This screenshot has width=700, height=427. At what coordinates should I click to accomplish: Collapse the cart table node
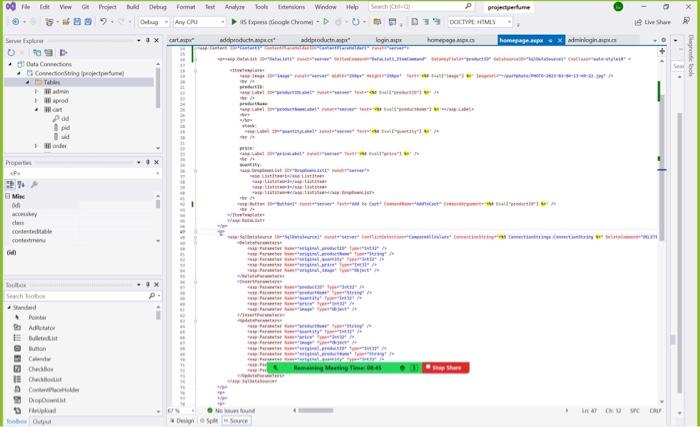tap(36, 109)
